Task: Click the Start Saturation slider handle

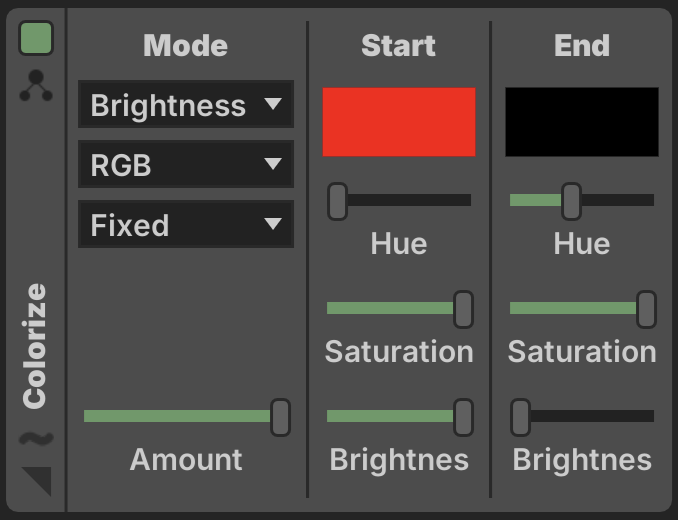Action: click(463, 309)
